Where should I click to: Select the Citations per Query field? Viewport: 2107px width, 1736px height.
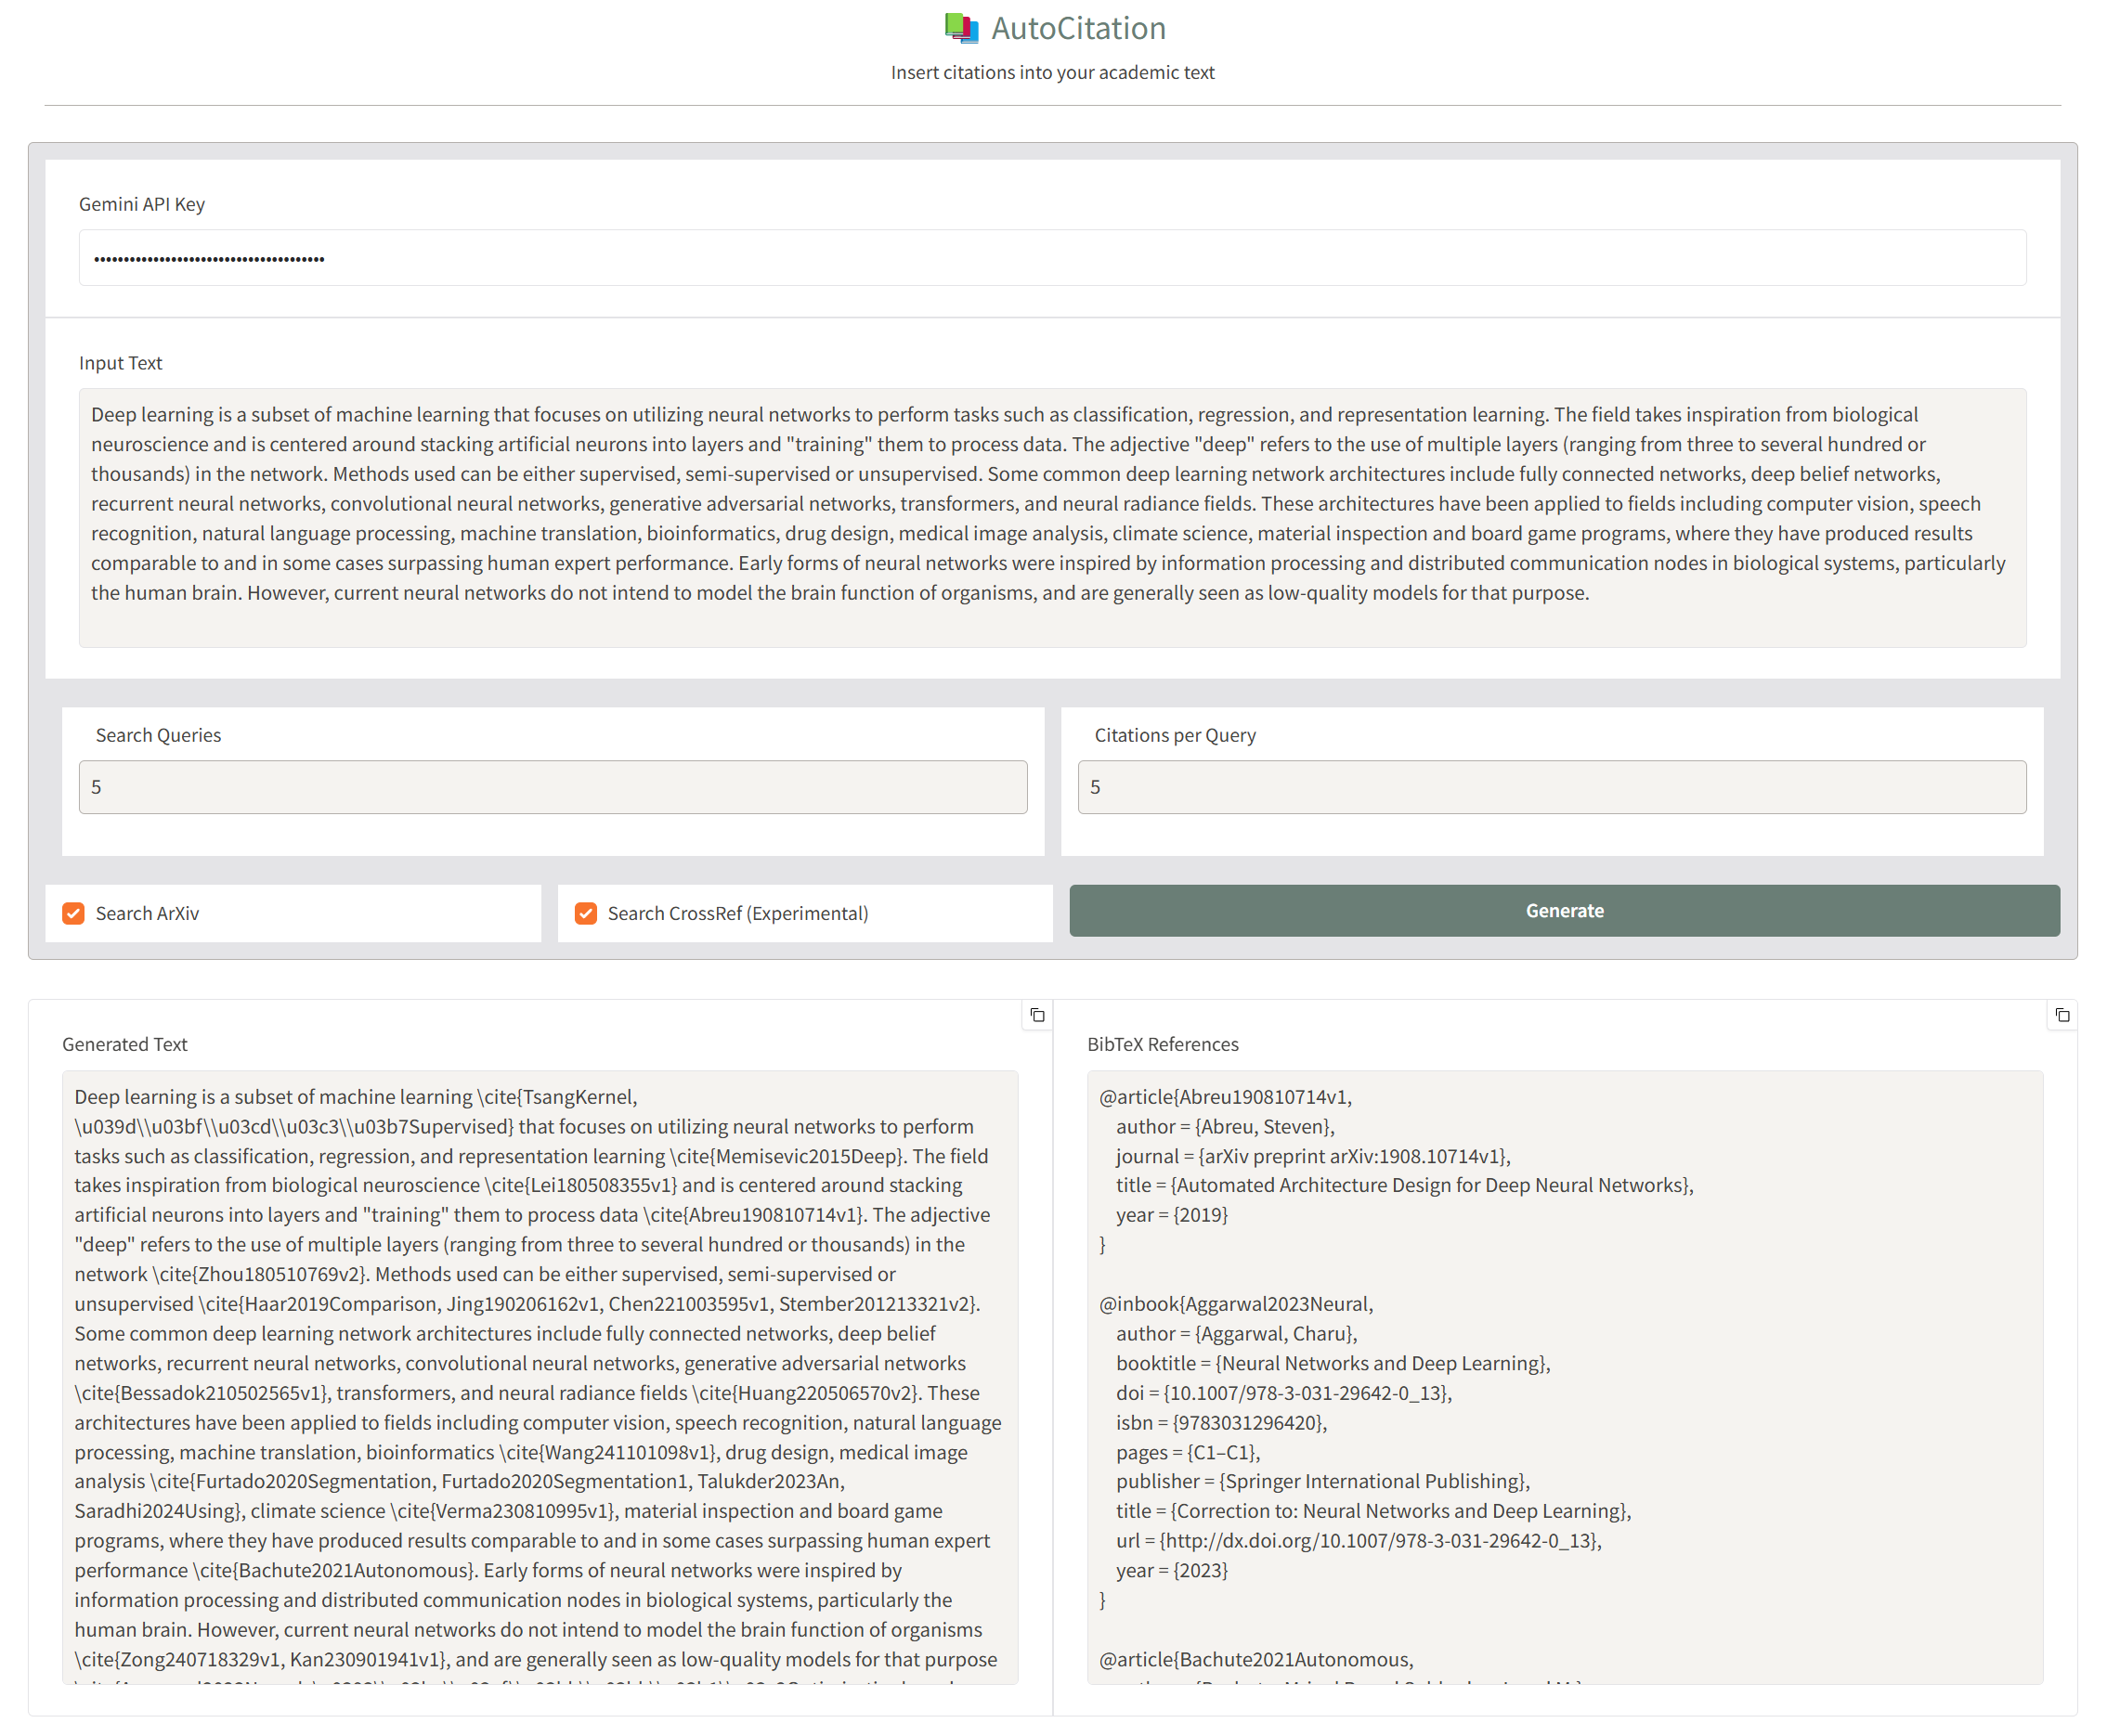pos(1551,787)
